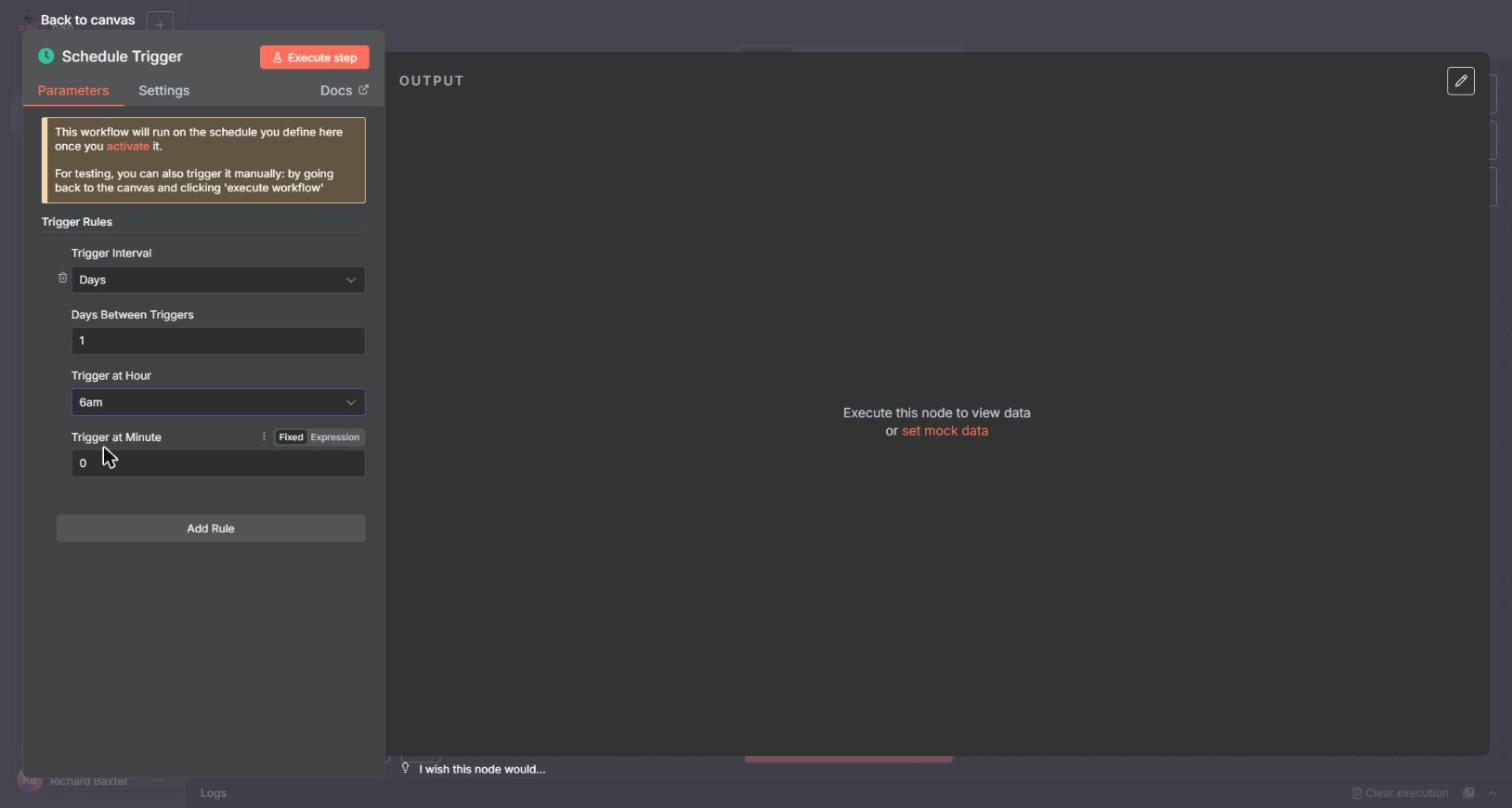Switch to the Settings tab

(x=164, y=90)
